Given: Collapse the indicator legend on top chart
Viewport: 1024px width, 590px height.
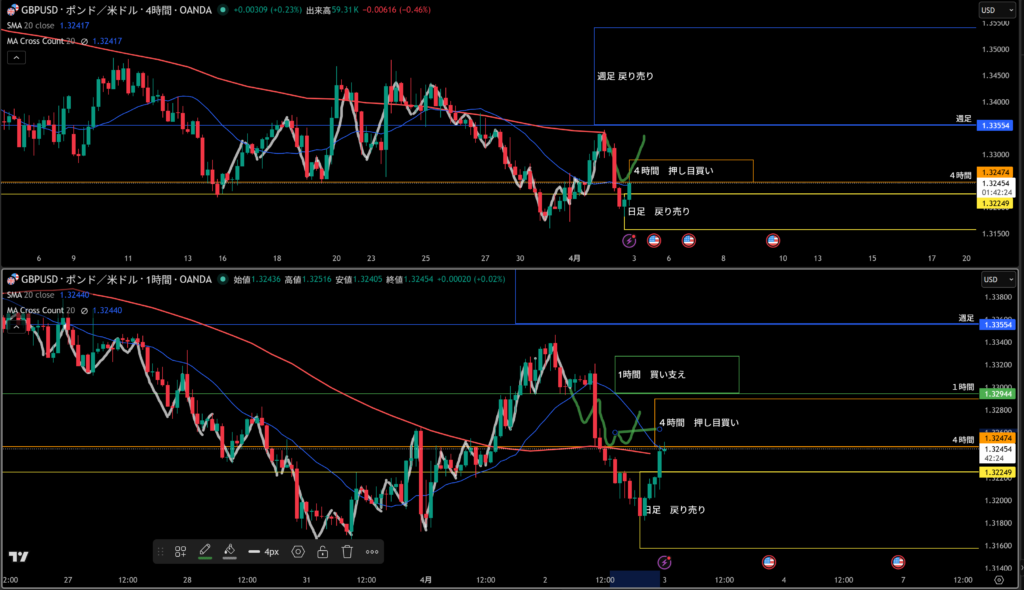Looking at the screenshot, I should point(18,58).
